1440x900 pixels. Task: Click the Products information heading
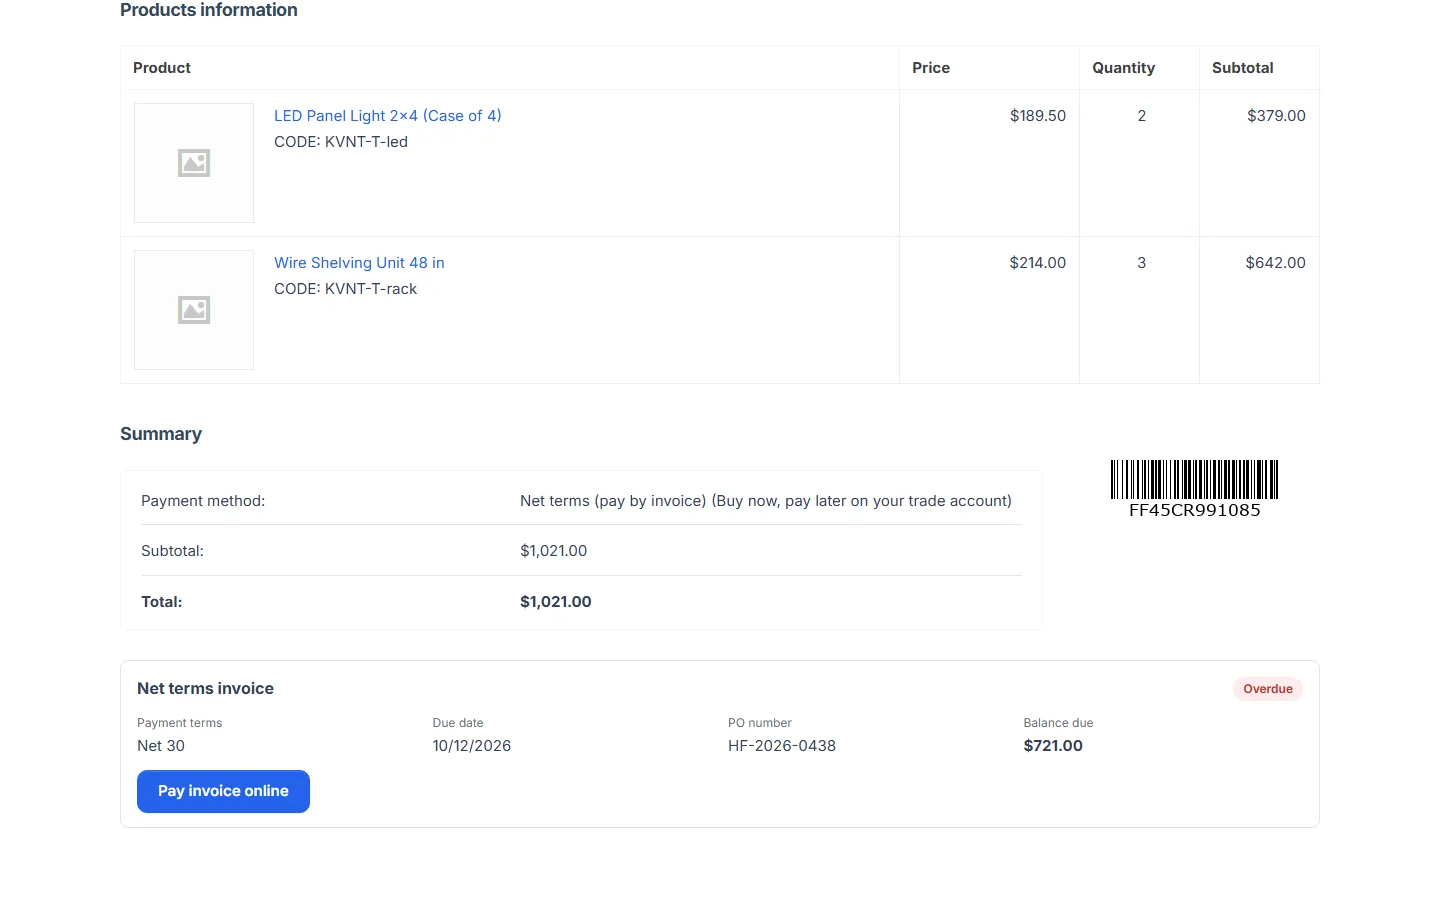209,10
